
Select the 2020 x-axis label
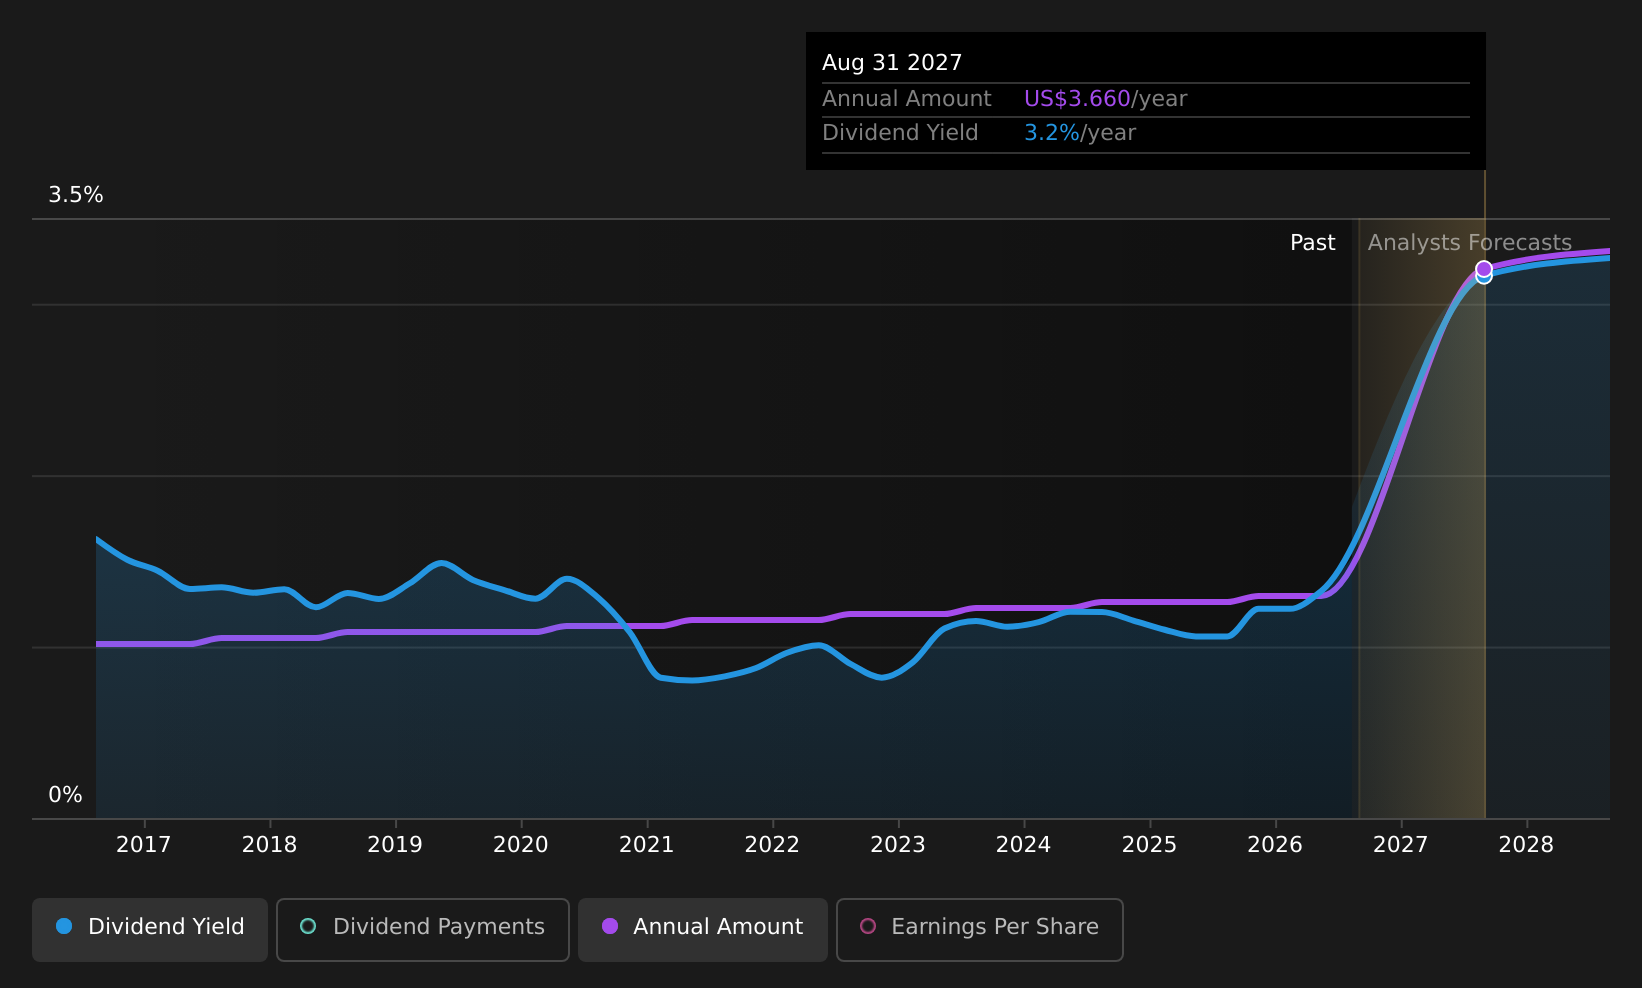pos(521,845)
